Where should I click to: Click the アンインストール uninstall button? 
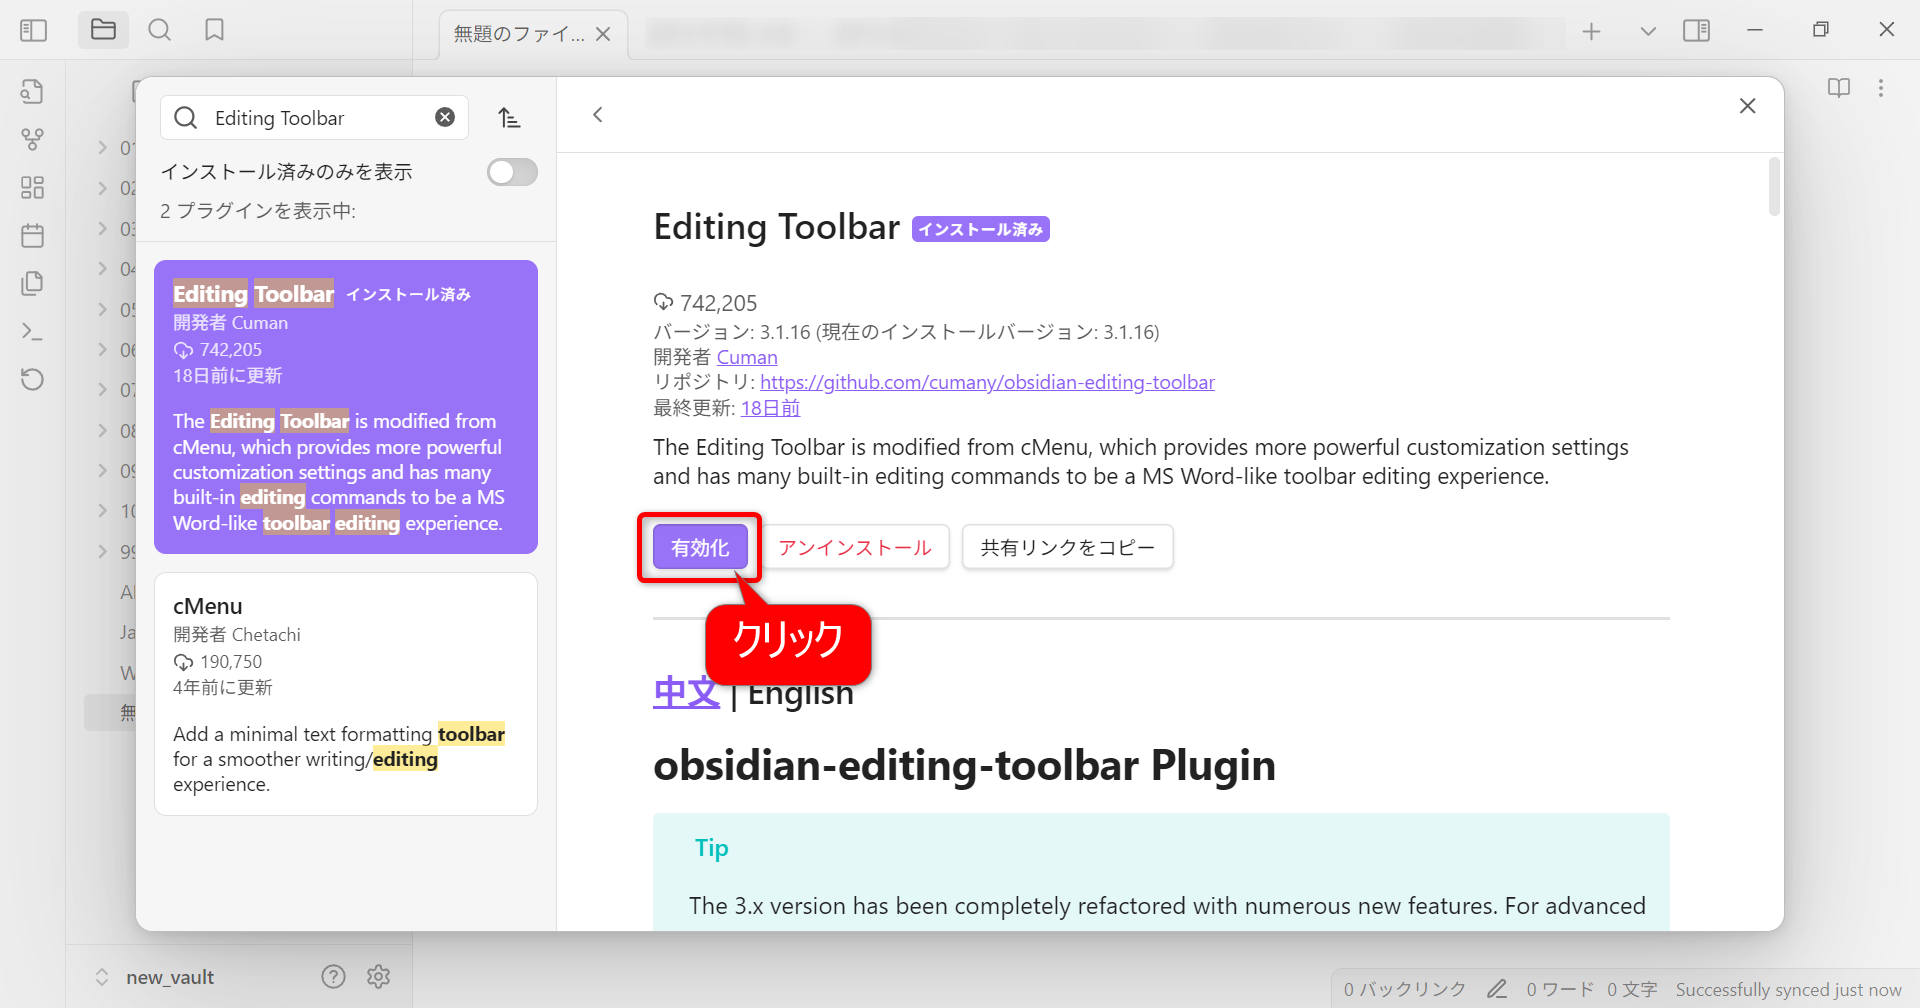coord(855,547)
